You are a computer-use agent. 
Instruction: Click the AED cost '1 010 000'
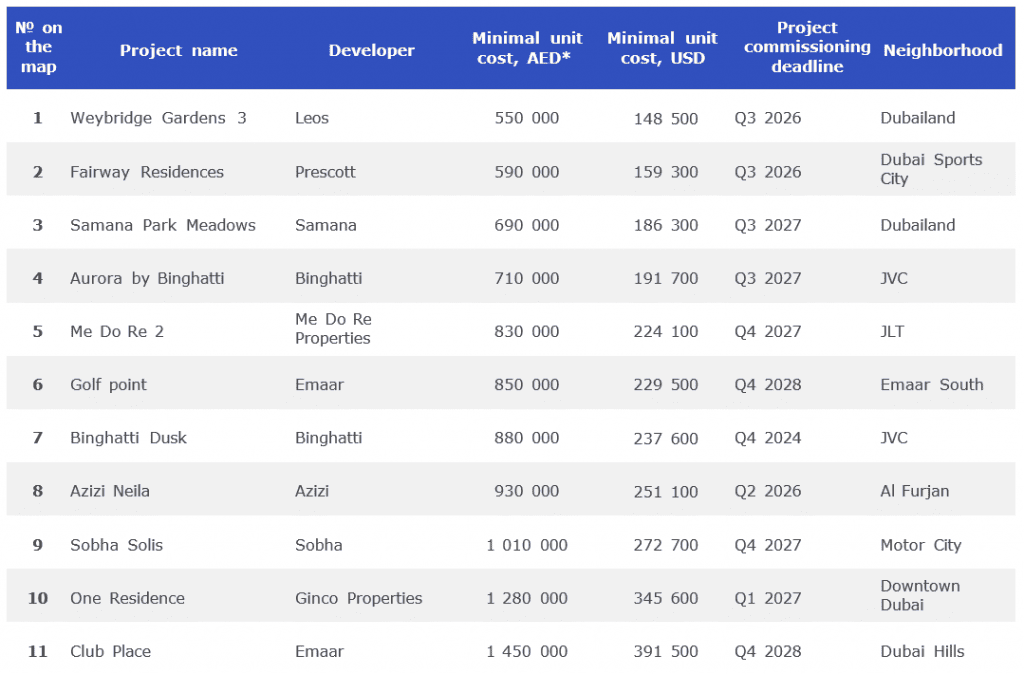pos(526,545)
